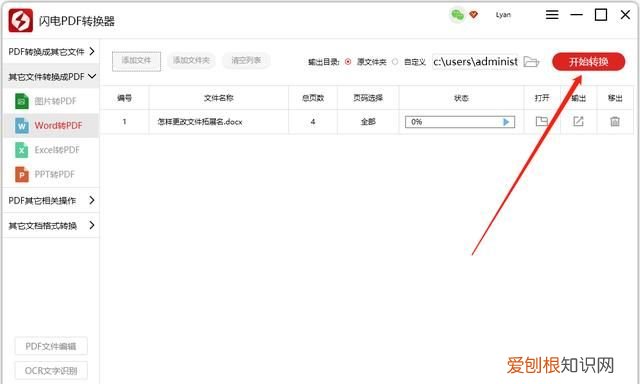Click the 页码选择 column header
Screen dimensions: 640x384
click(x=368, y=98)
